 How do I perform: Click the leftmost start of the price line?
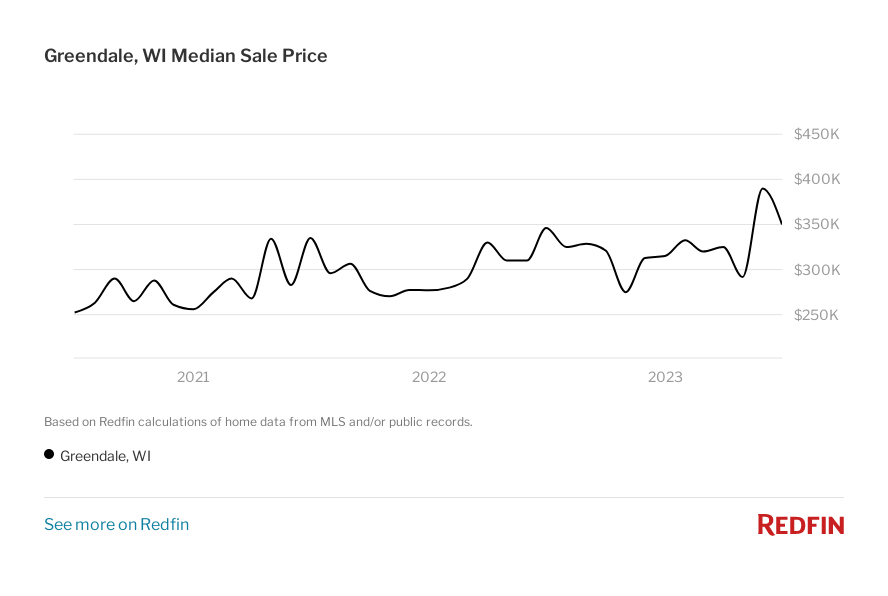(x=75, y=312)
